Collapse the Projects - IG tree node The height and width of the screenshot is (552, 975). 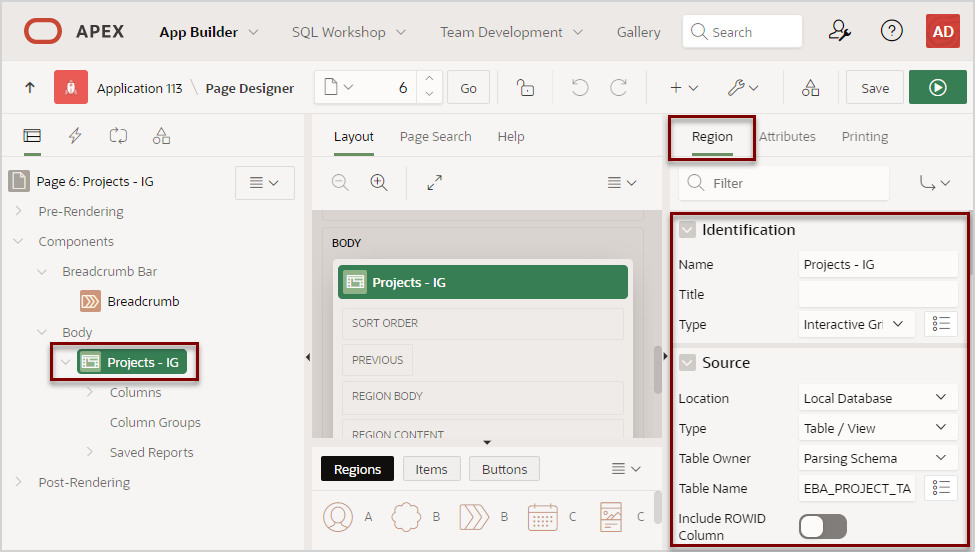pos(65,362)
